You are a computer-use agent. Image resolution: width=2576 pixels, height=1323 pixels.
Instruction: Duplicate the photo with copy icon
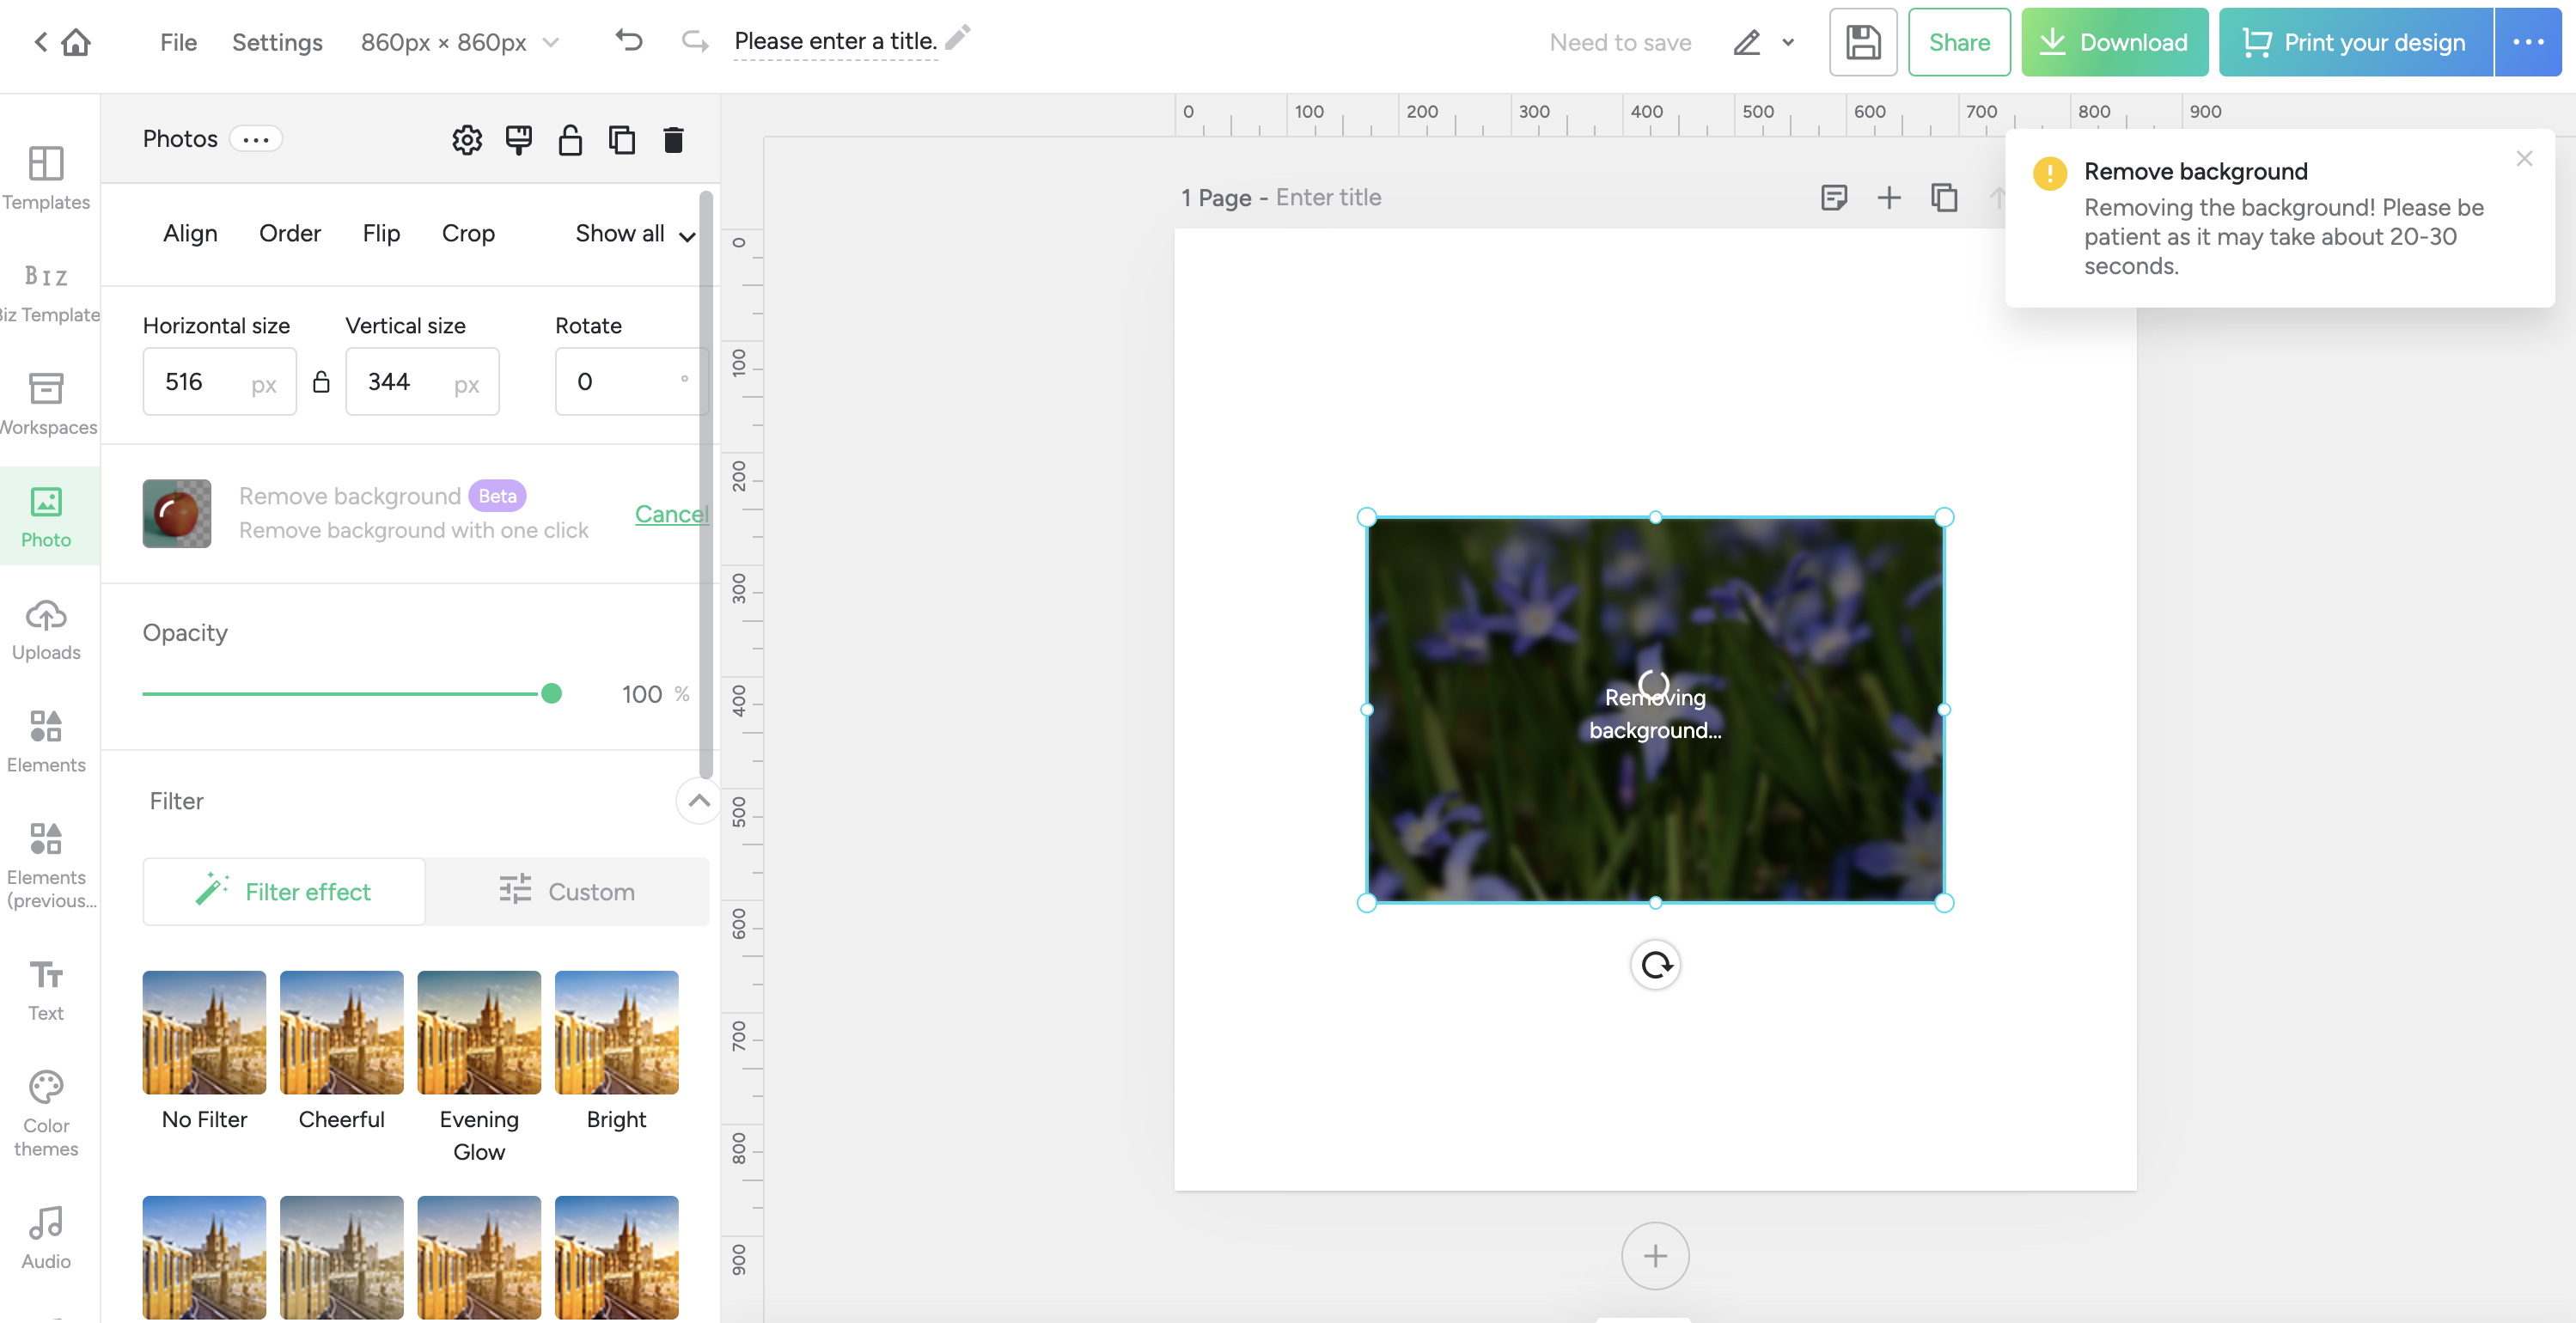pos(622,140)
